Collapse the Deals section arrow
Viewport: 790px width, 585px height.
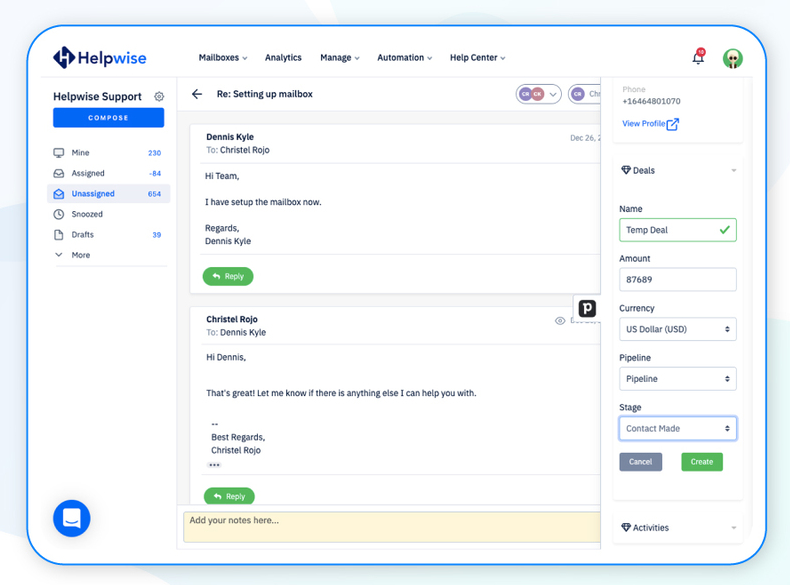coord(734,170)
